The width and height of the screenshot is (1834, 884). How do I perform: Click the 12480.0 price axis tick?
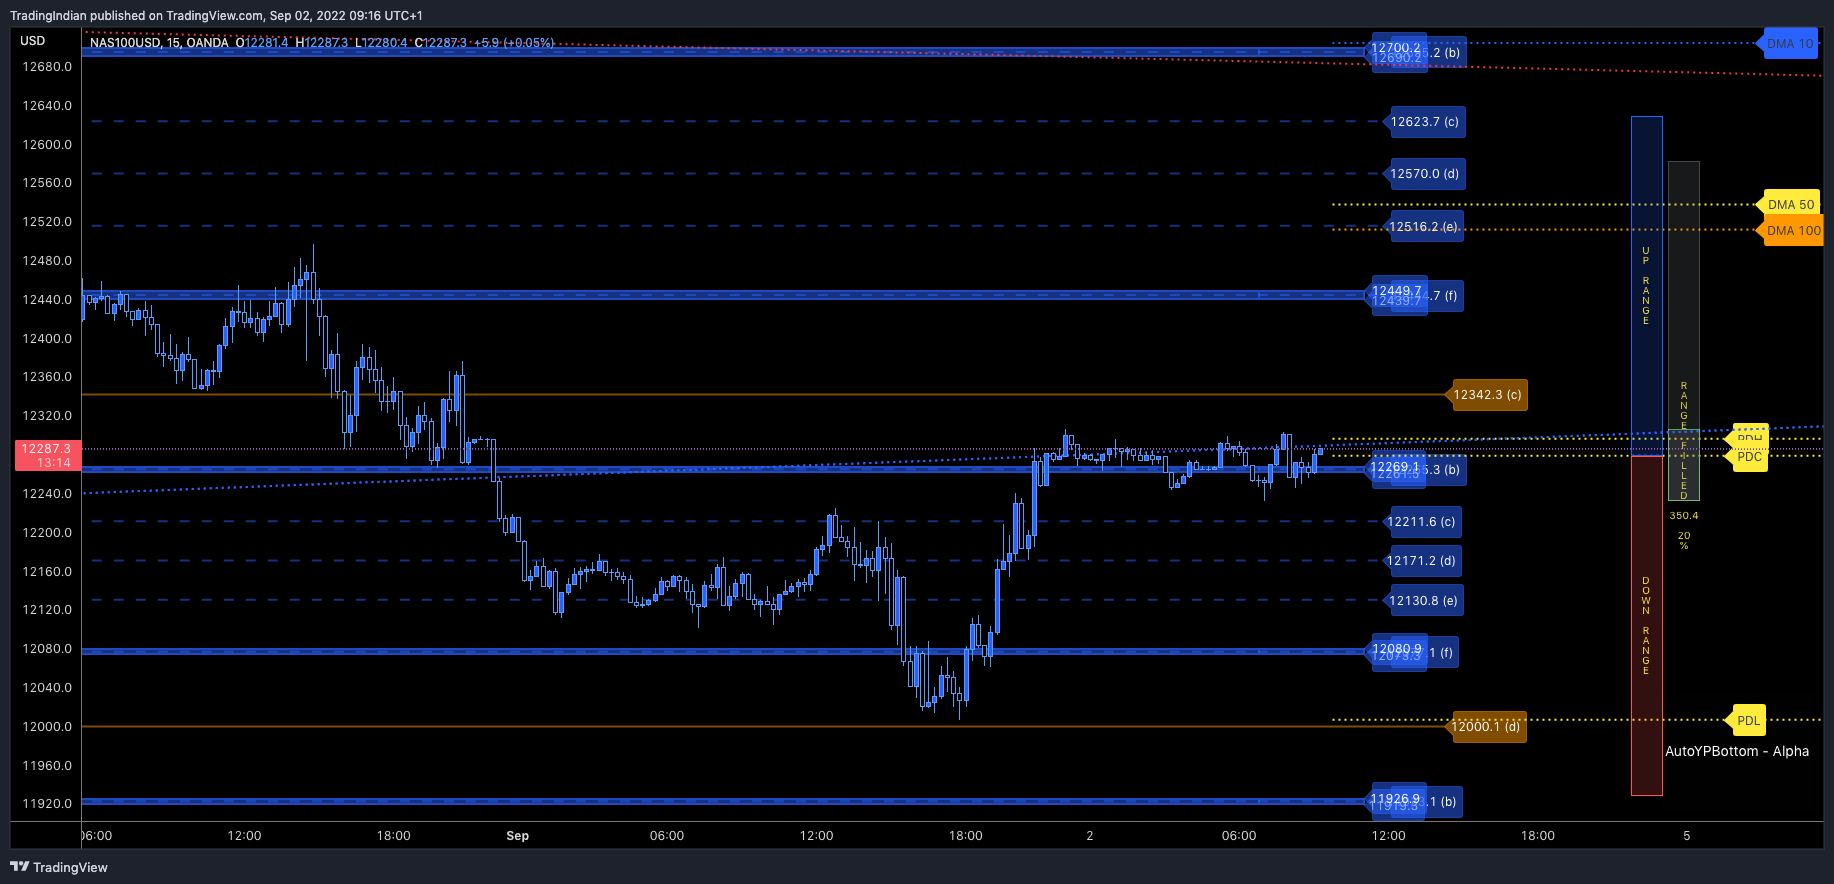tap(47, 261)
